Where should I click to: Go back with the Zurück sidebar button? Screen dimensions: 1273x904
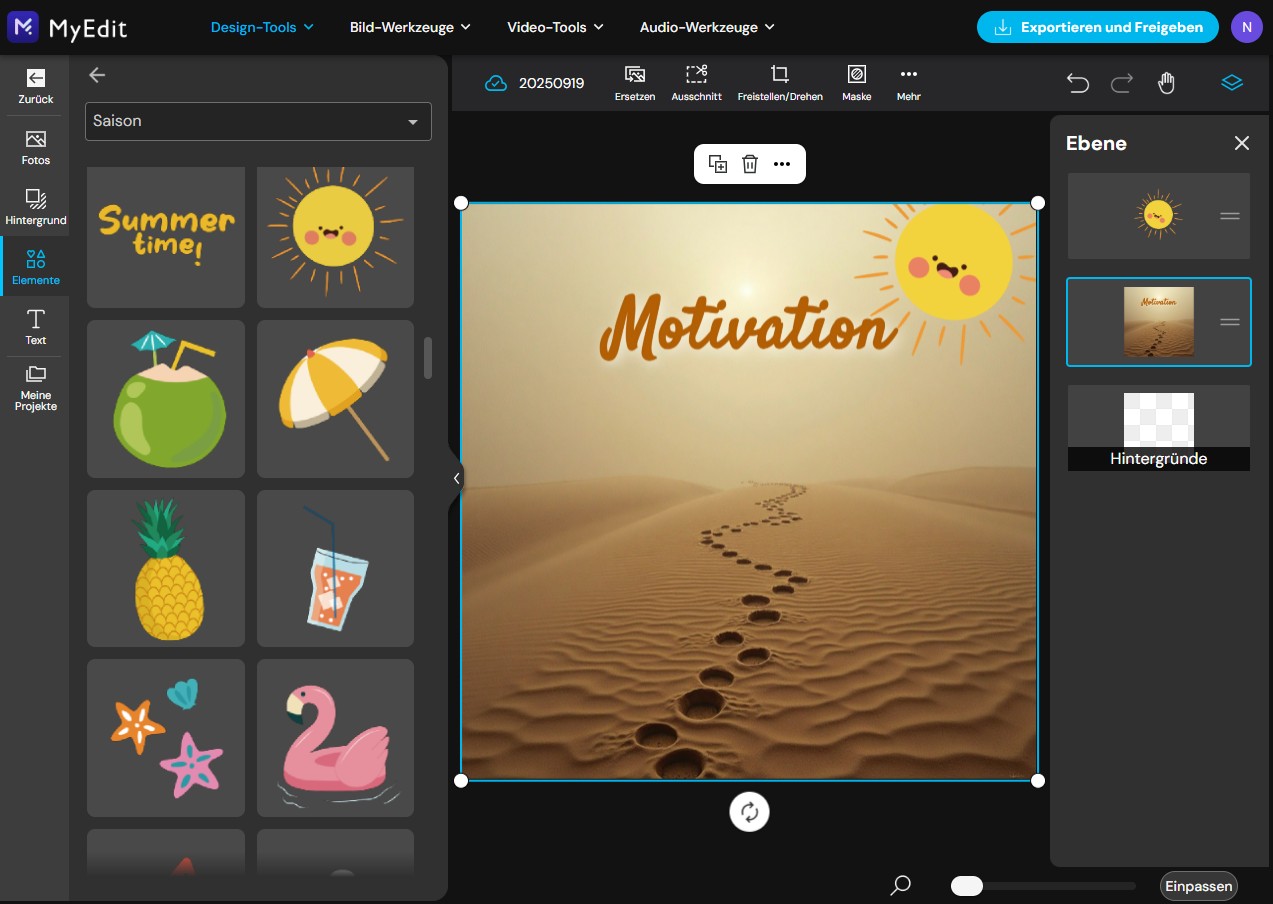[35, 86]
